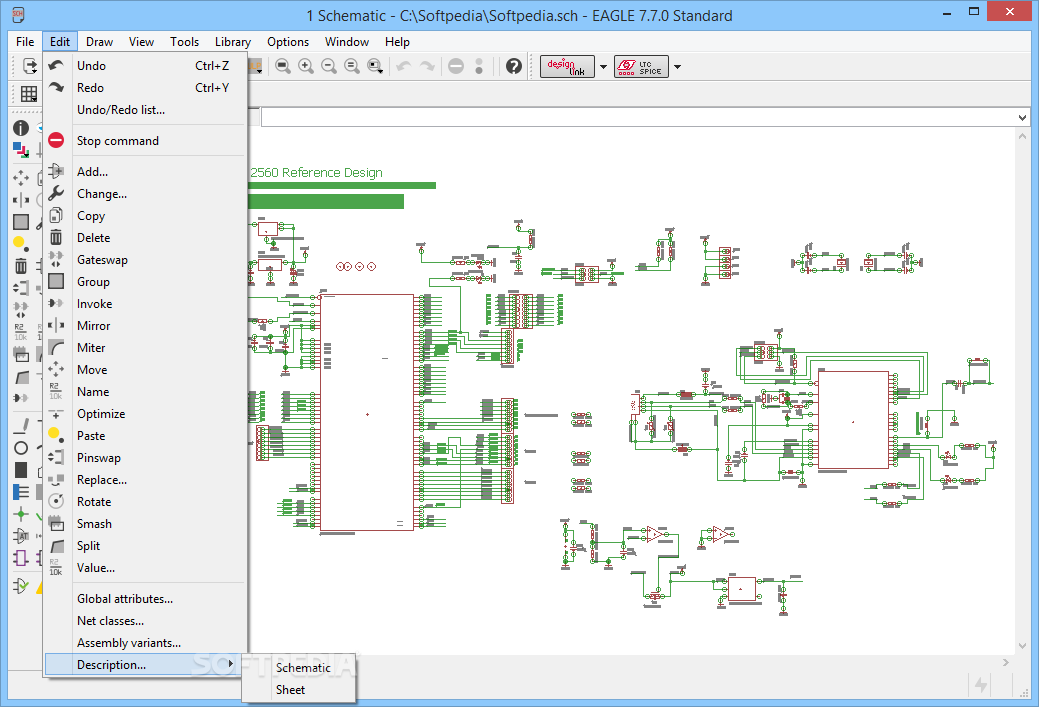Open the Library menu
1039x707 pixels.
click(x=233, y=42)
